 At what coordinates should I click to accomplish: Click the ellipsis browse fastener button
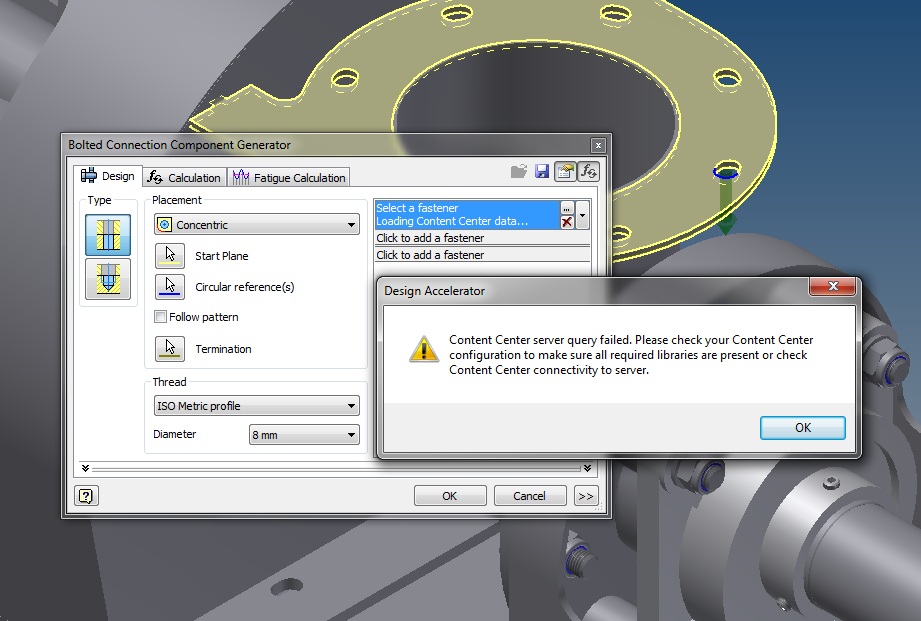tap(567, 209)
